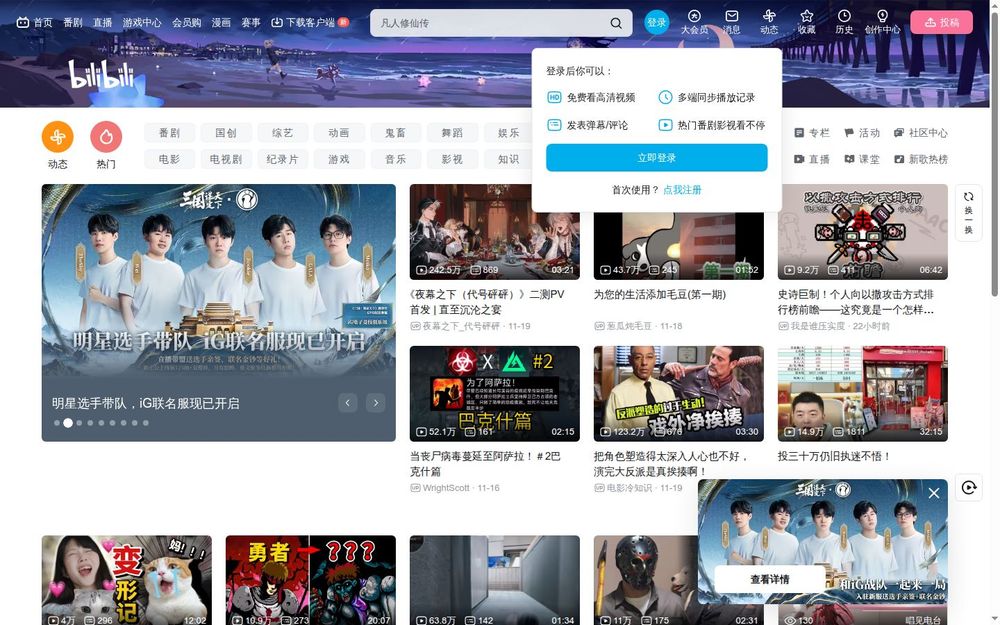Image resolution: width=1000 pixels, height=625 pixels.
Task: Click the third carousel indicator dot
Action: [x=79, y=423]
